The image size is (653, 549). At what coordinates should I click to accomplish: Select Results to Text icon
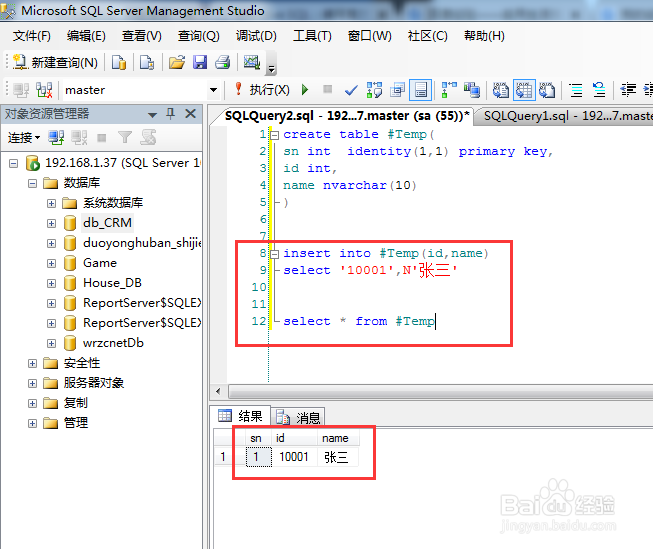click(x=501, y=90)
